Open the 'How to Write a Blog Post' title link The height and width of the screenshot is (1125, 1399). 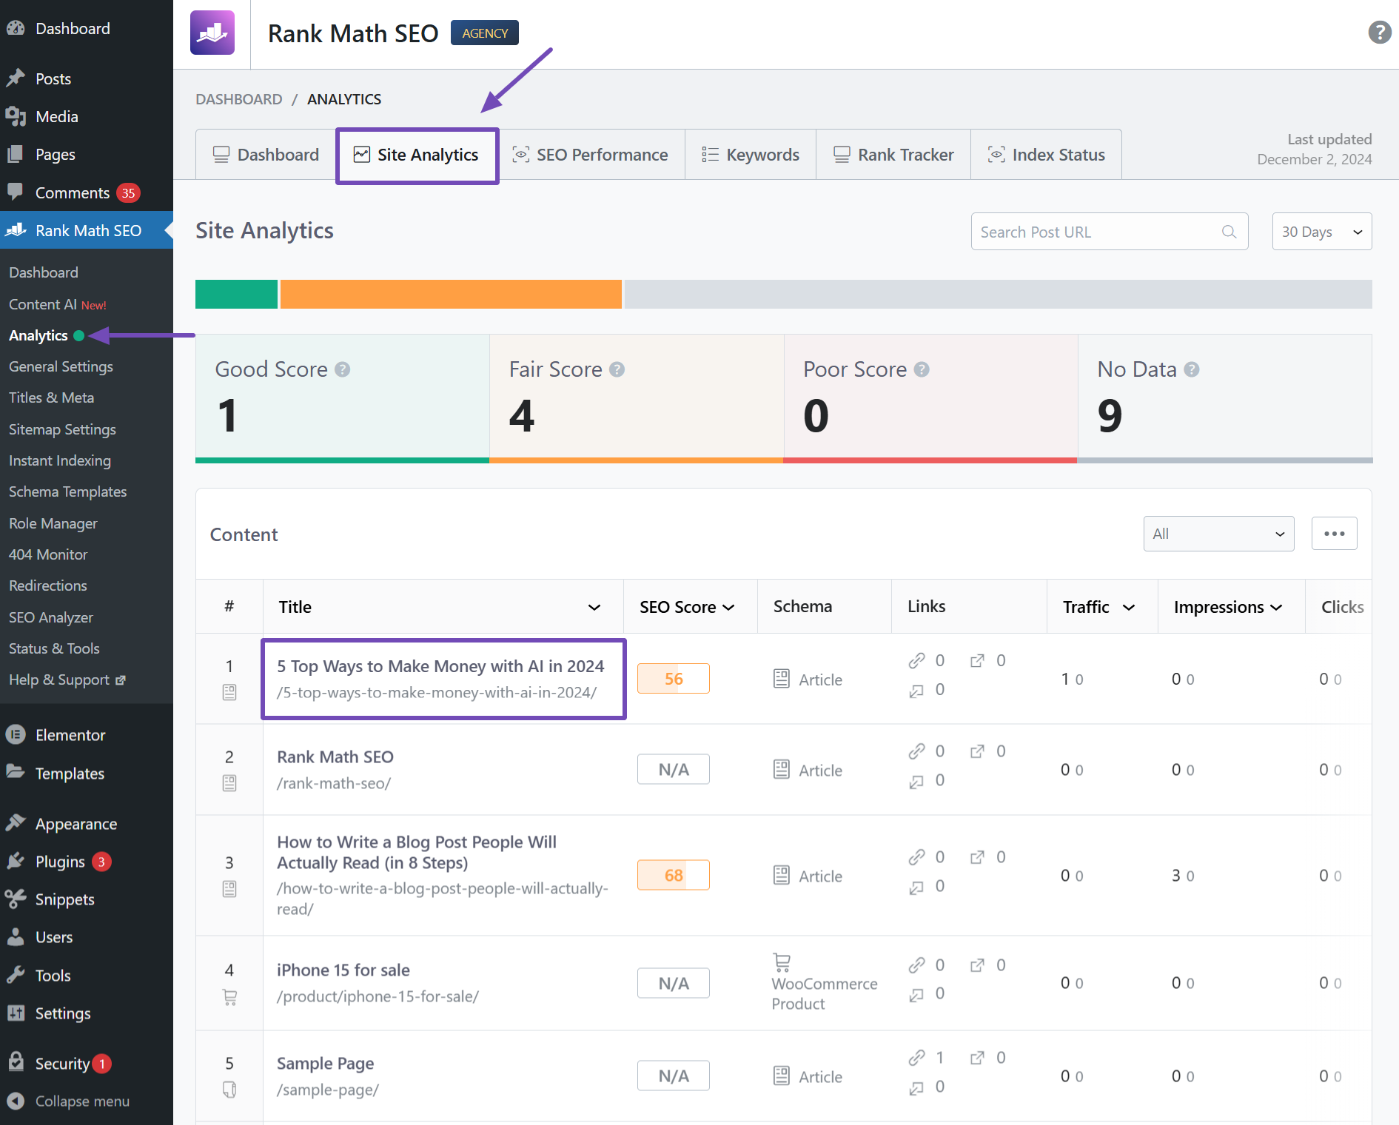pyautogui.click(x=417, y=852)
